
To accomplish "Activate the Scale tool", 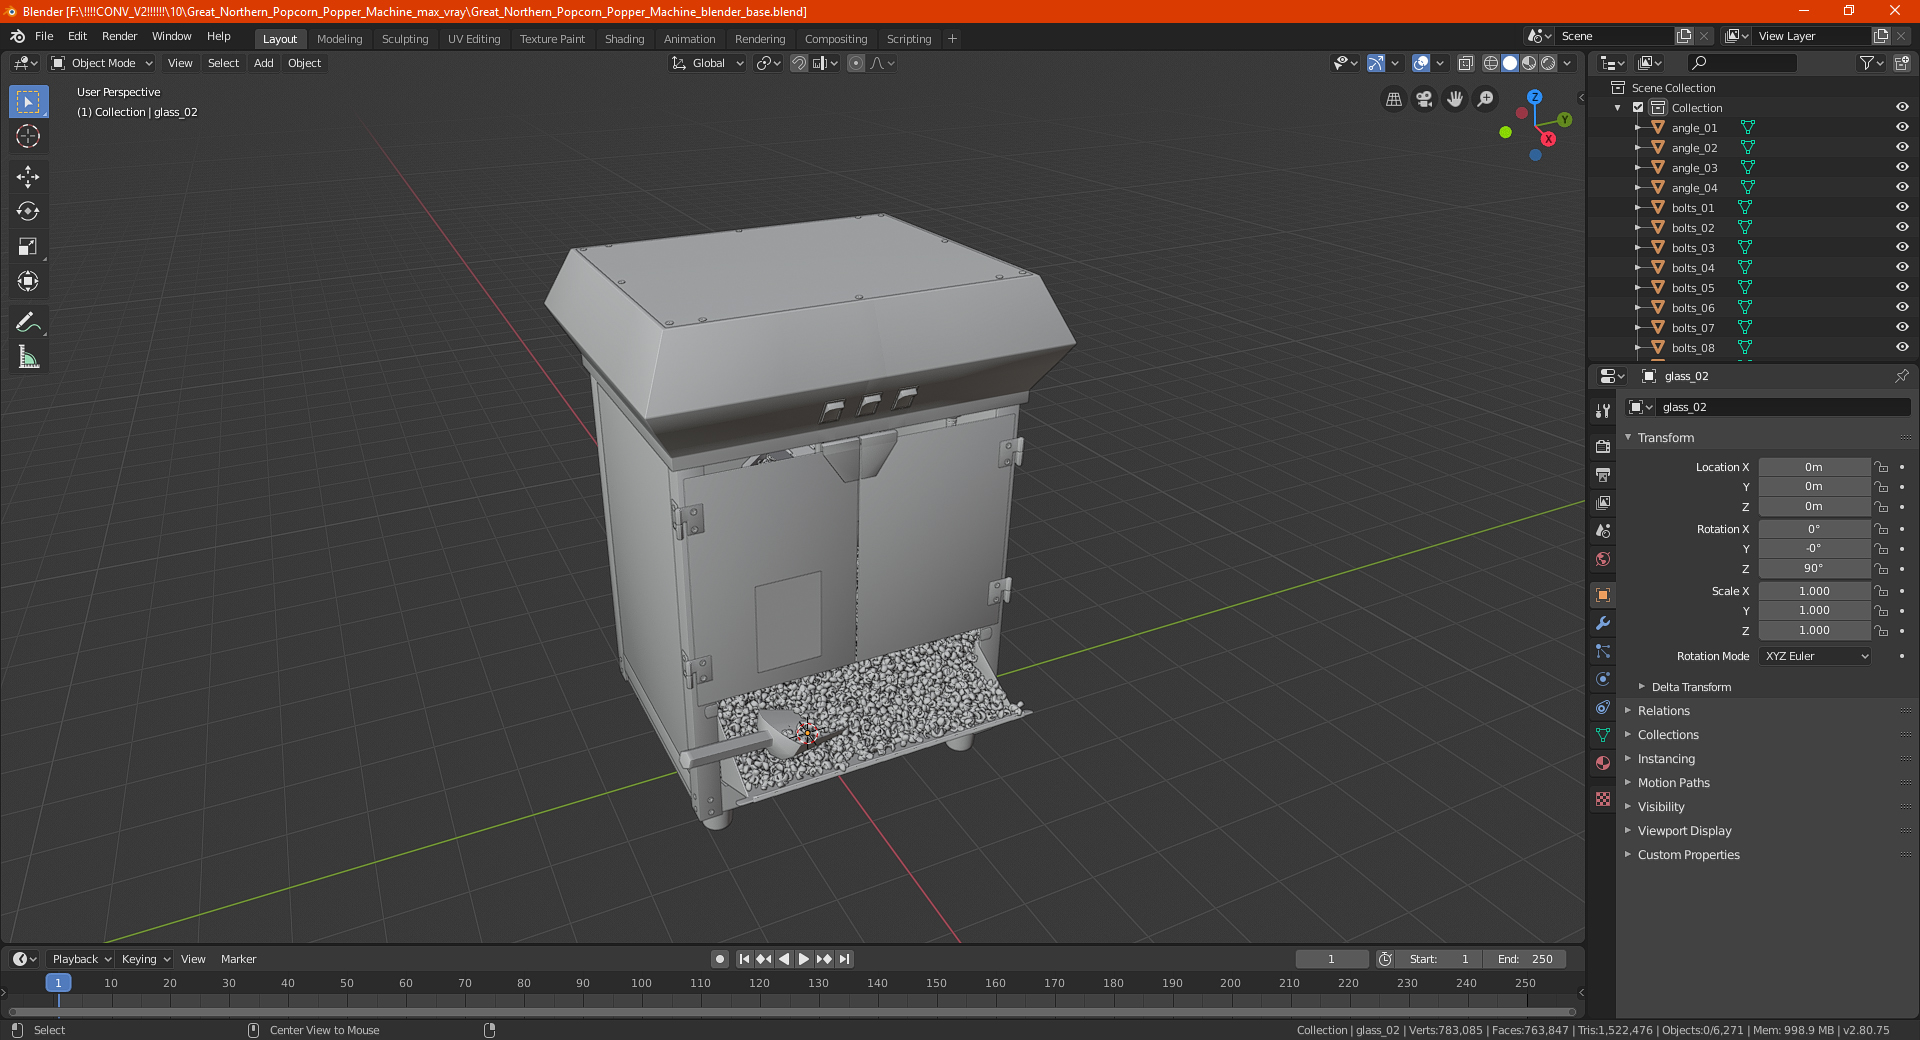I will coord(28,246).
